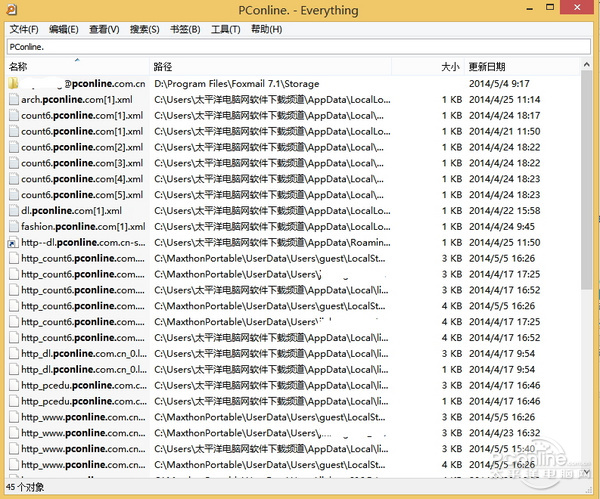Viewport: 600px width, 499px height.
Task: Select file icon of count6.pconline.com[2].xml
Action: click(14, 147)
